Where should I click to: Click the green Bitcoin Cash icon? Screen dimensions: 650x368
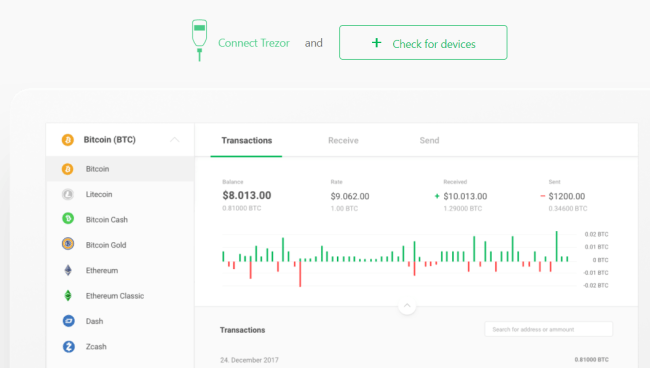pos(68,218)
